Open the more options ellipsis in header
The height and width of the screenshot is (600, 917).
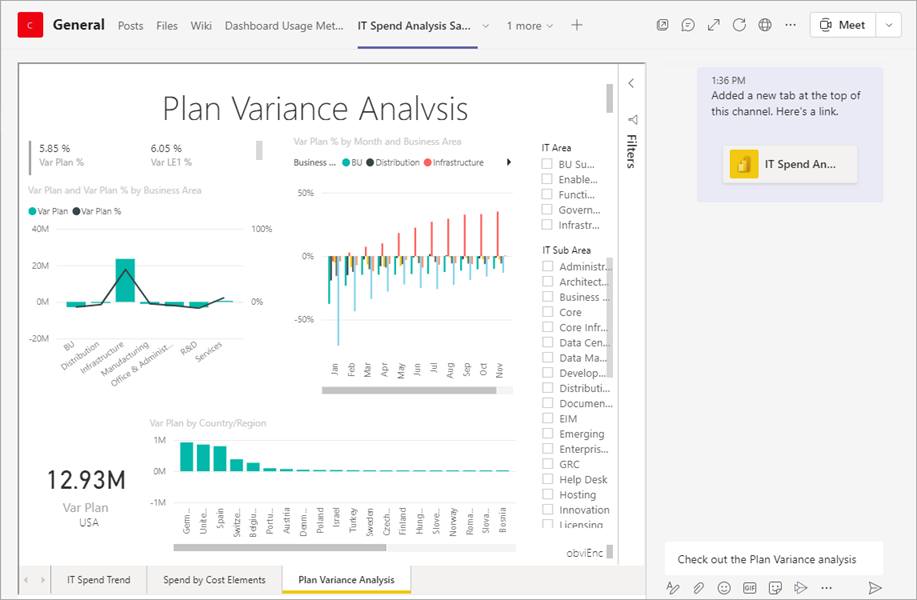[x=790, y=25]
